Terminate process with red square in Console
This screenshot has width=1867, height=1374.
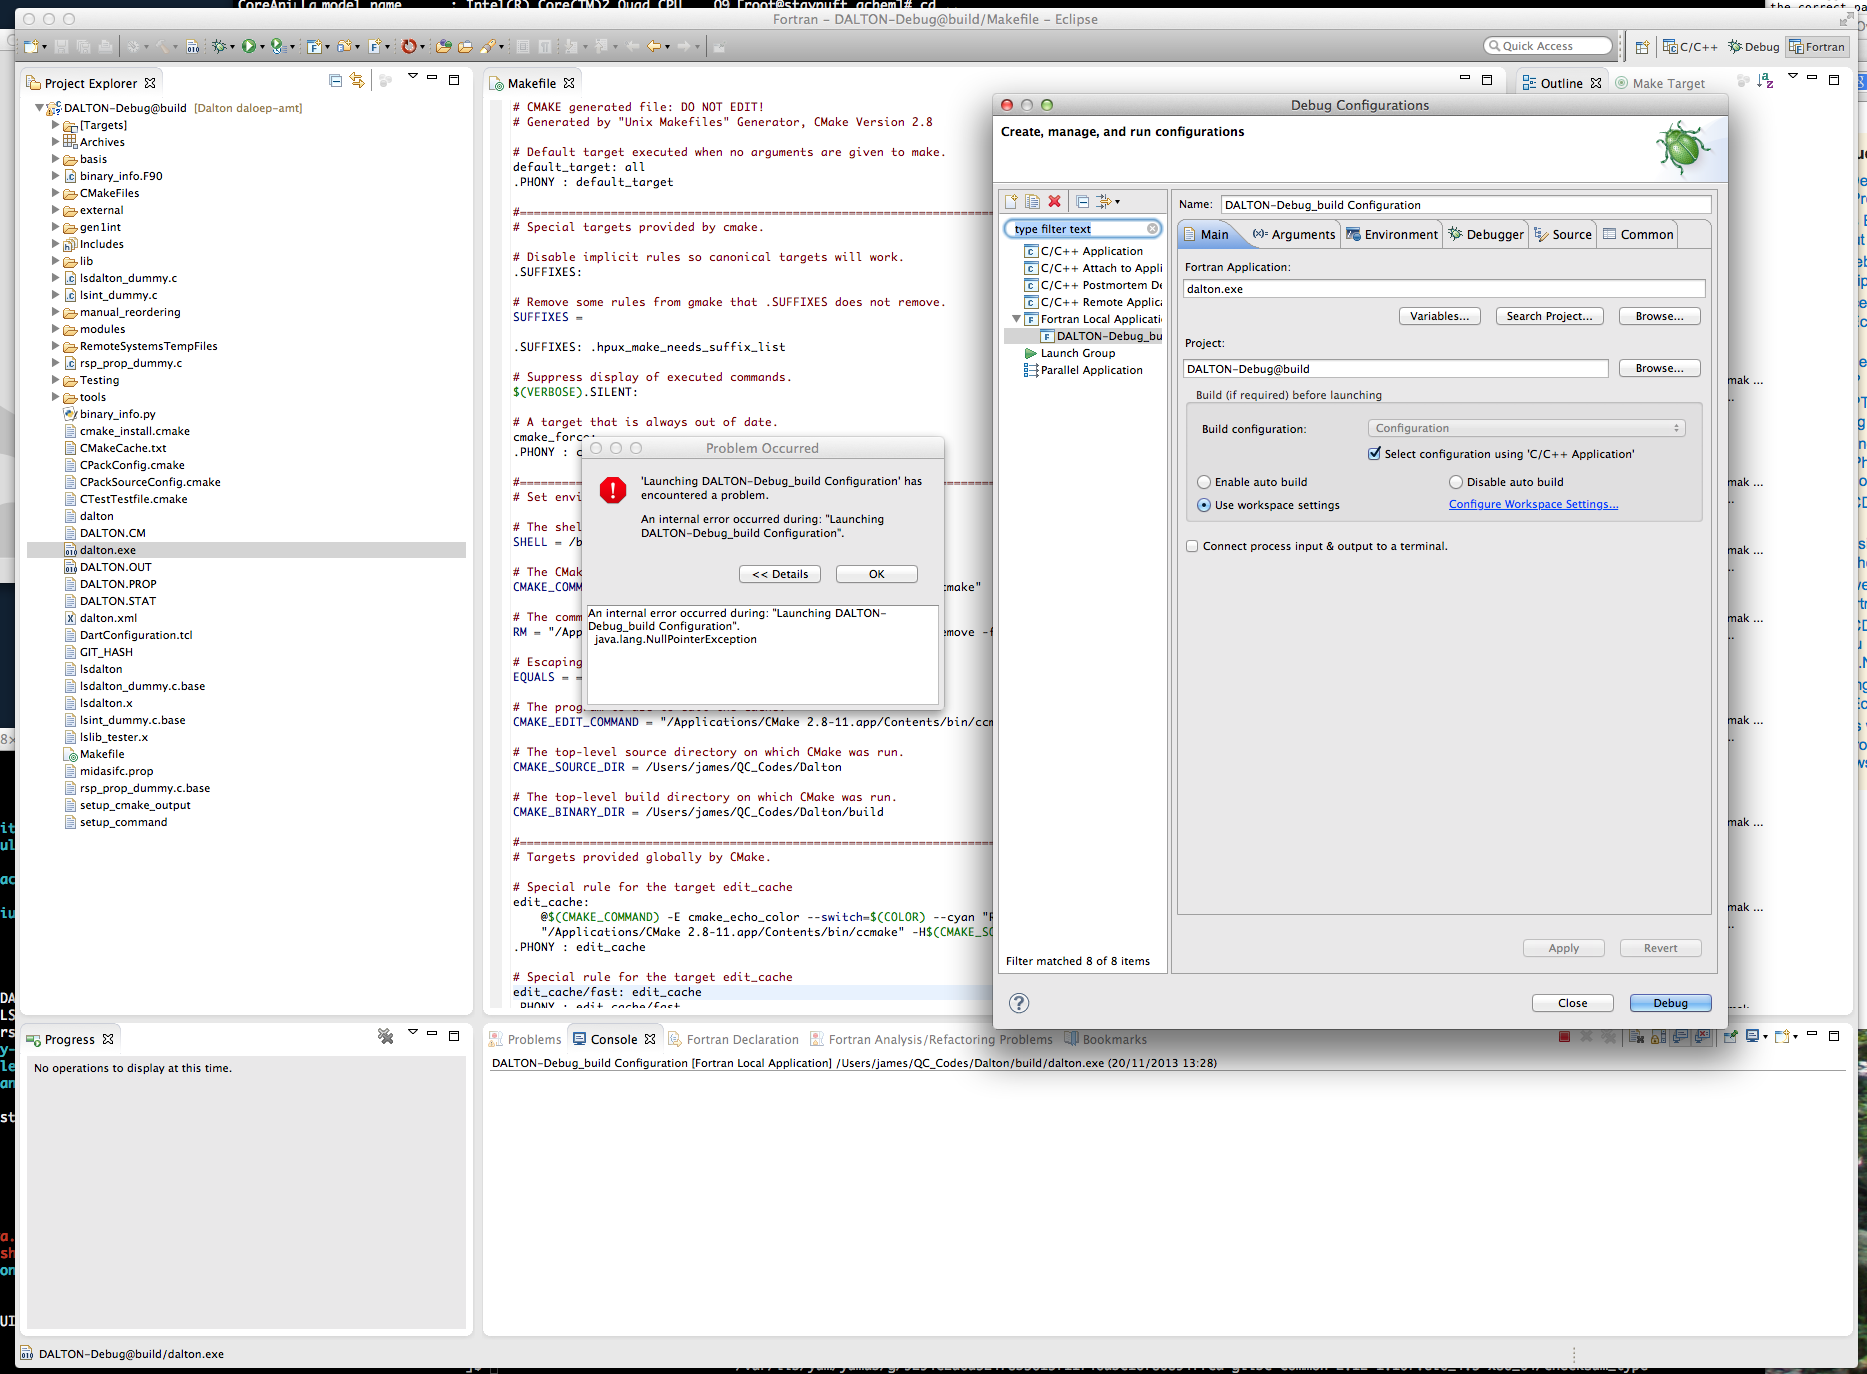1564,1037
